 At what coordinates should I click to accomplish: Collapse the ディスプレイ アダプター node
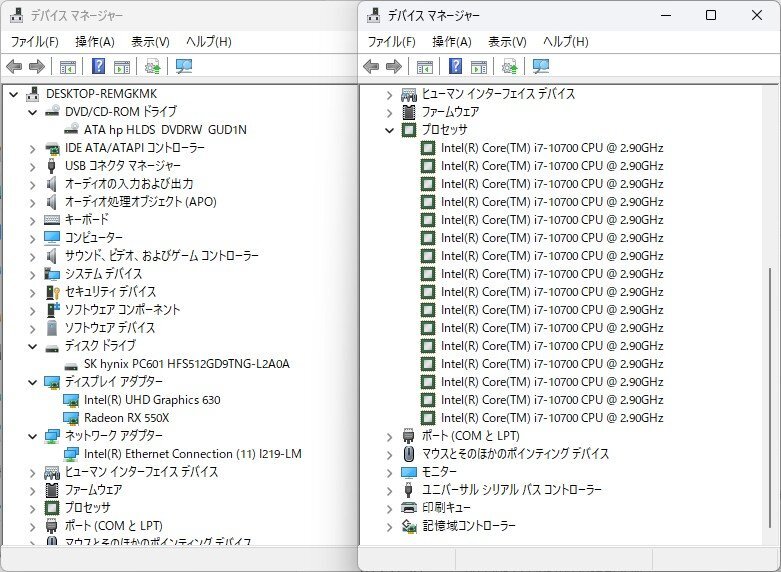coord(33,382)
